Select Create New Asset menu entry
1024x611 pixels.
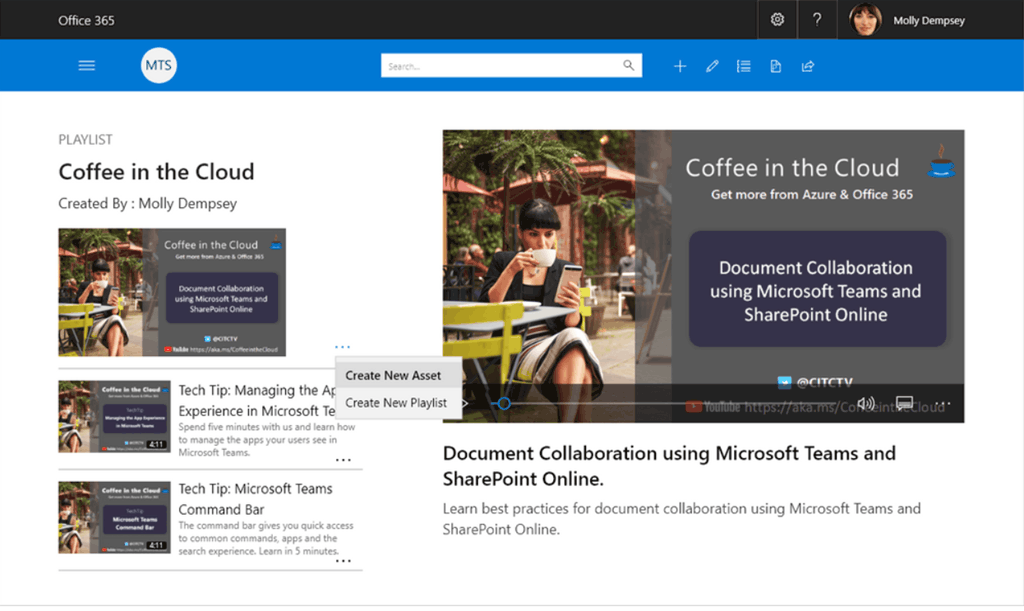coord(393,376)
